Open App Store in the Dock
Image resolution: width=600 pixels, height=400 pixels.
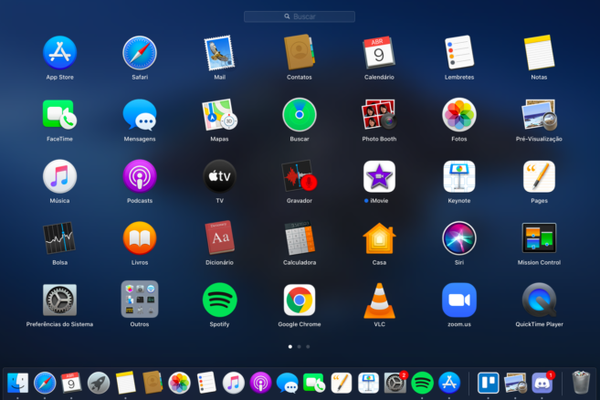449,383
